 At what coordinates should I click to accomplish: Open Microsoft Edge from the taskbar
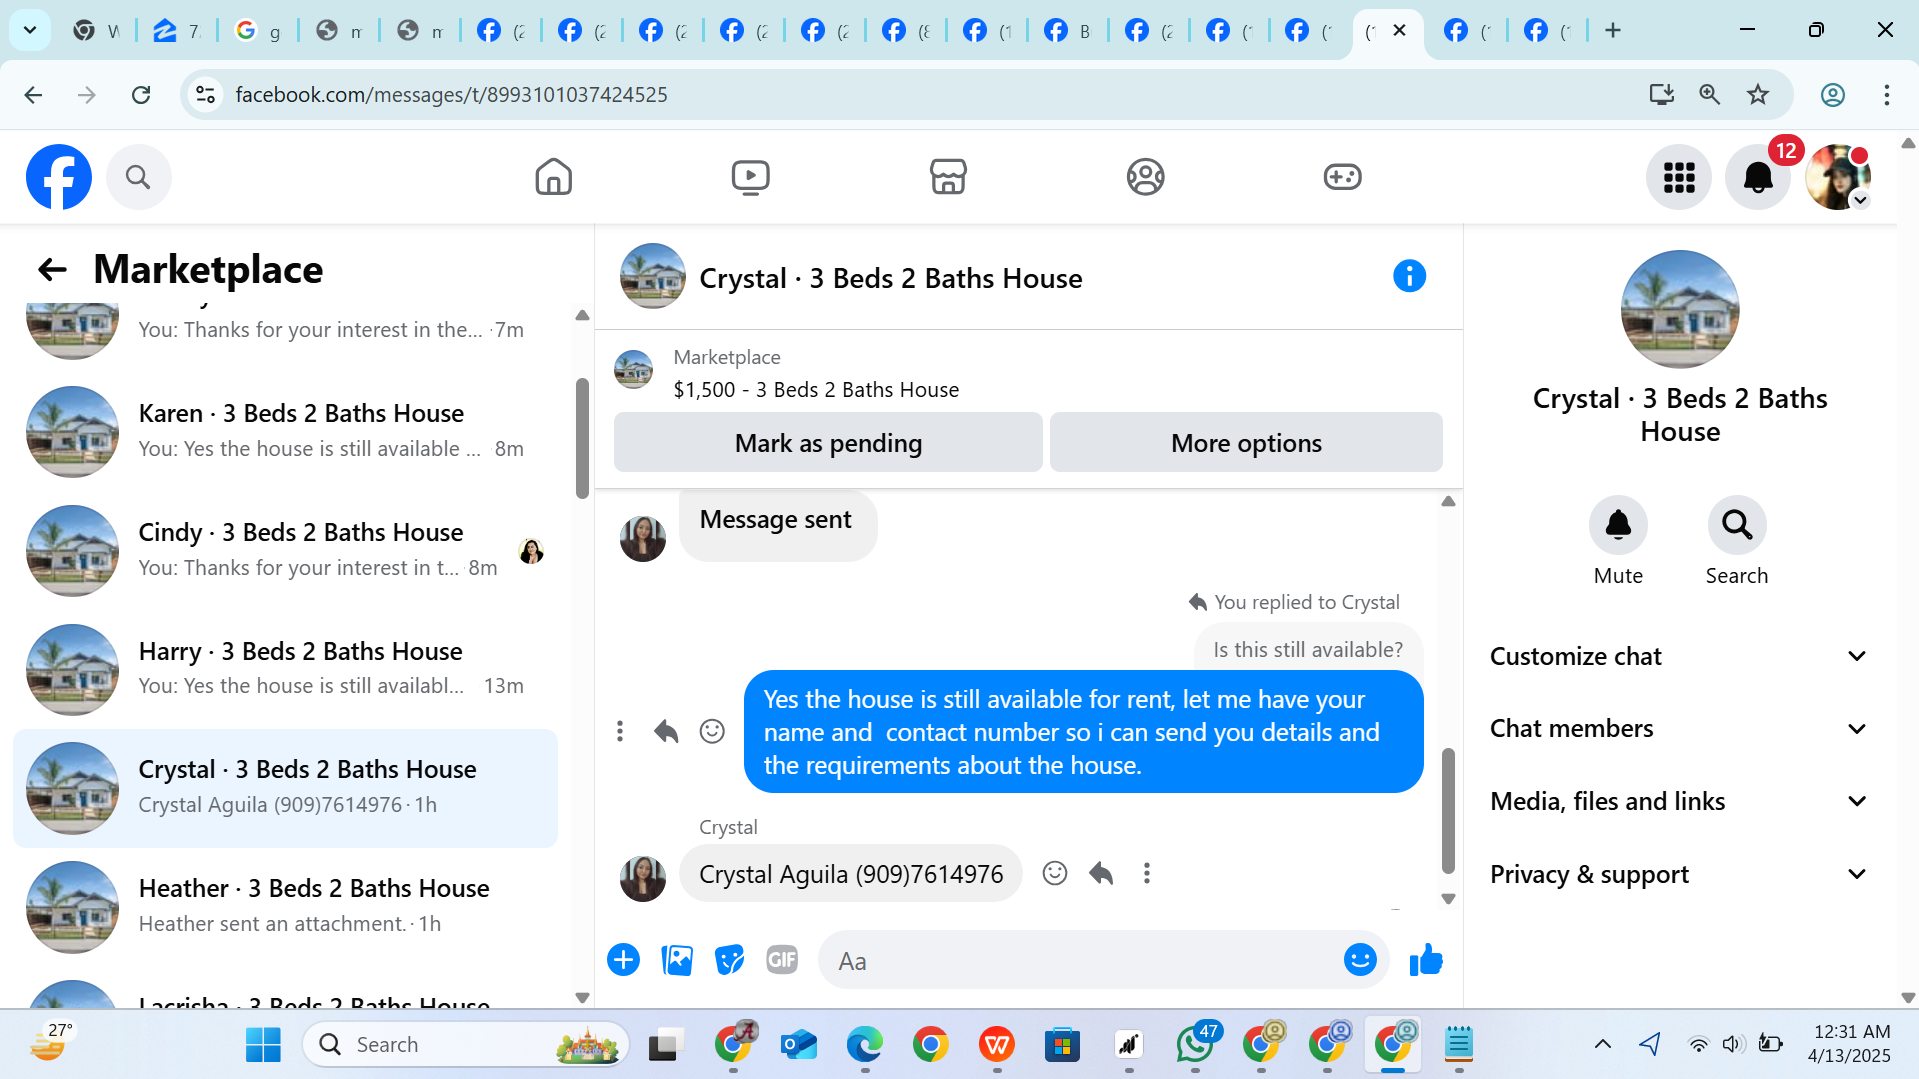tap(865, 1044)
